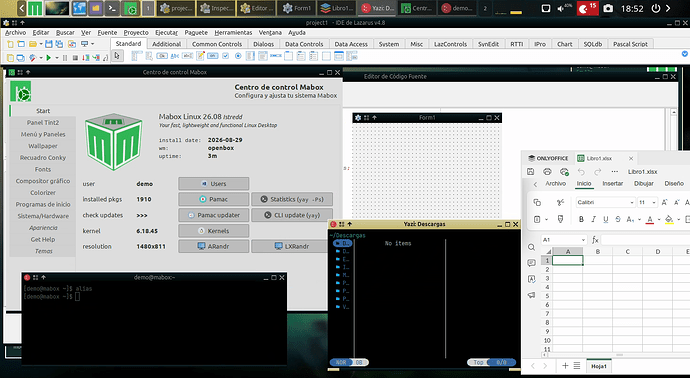
Task: Click the volume icon in system panel
Action: tap(561, 8)
